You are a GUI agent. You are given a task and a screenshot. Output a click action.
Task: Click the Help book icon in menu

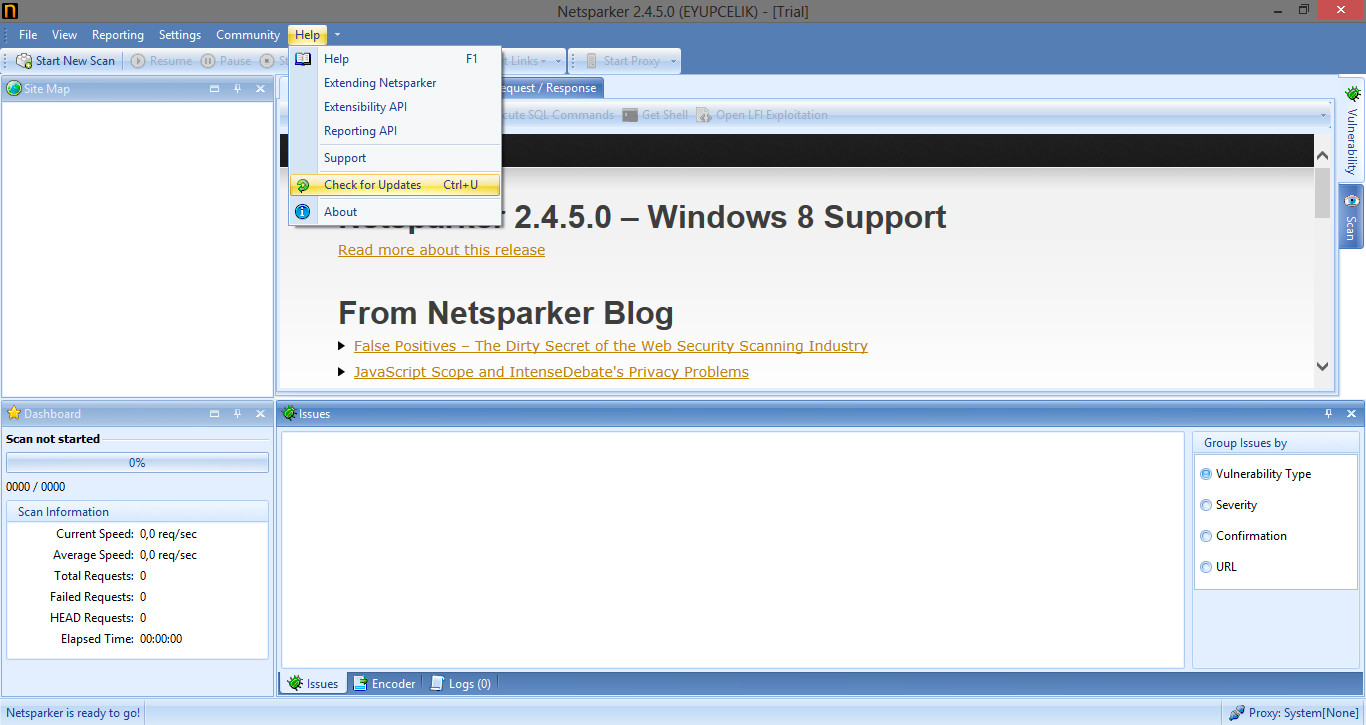pyautogui.click(x=303, y=59)
